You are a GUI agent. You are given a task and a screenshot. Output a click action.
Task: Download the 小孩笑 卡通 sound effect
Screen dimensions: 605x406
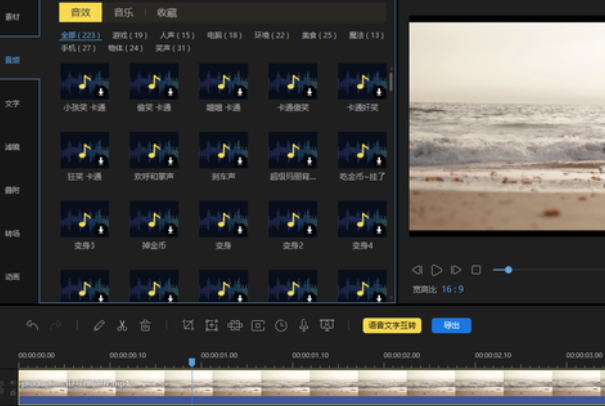coord(102,94)
